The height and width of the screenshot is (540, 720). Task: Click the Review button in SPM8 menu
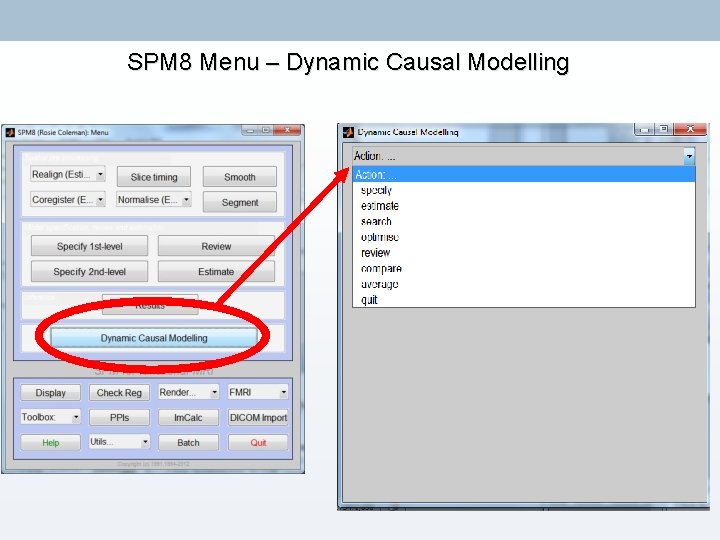[x=216, y=246]
